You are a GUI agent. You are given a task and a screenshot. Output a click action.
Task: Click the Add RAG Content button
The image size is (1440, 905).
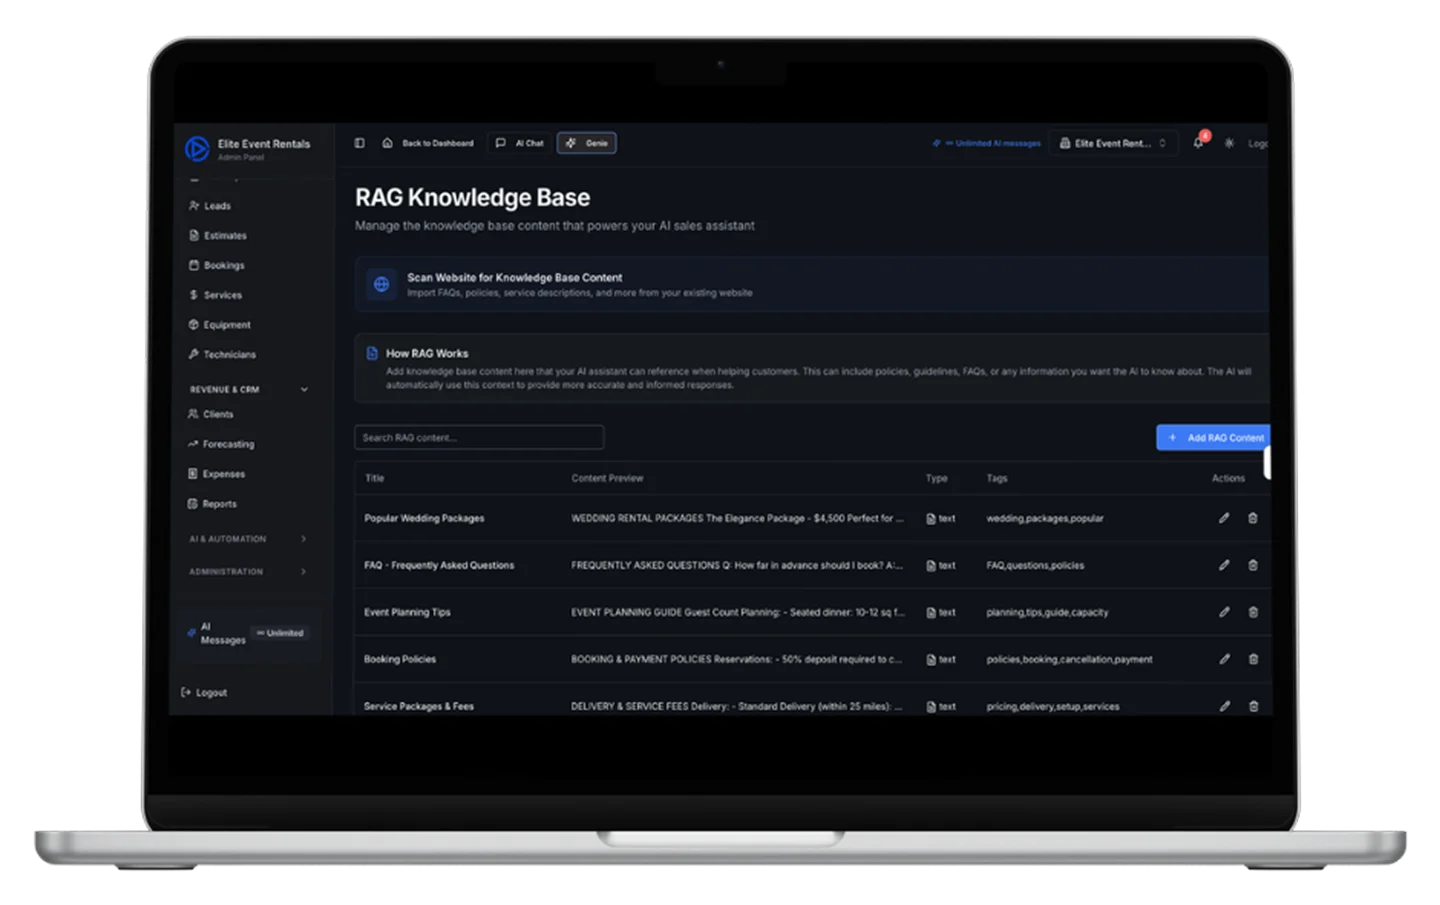coord(1214,438)
